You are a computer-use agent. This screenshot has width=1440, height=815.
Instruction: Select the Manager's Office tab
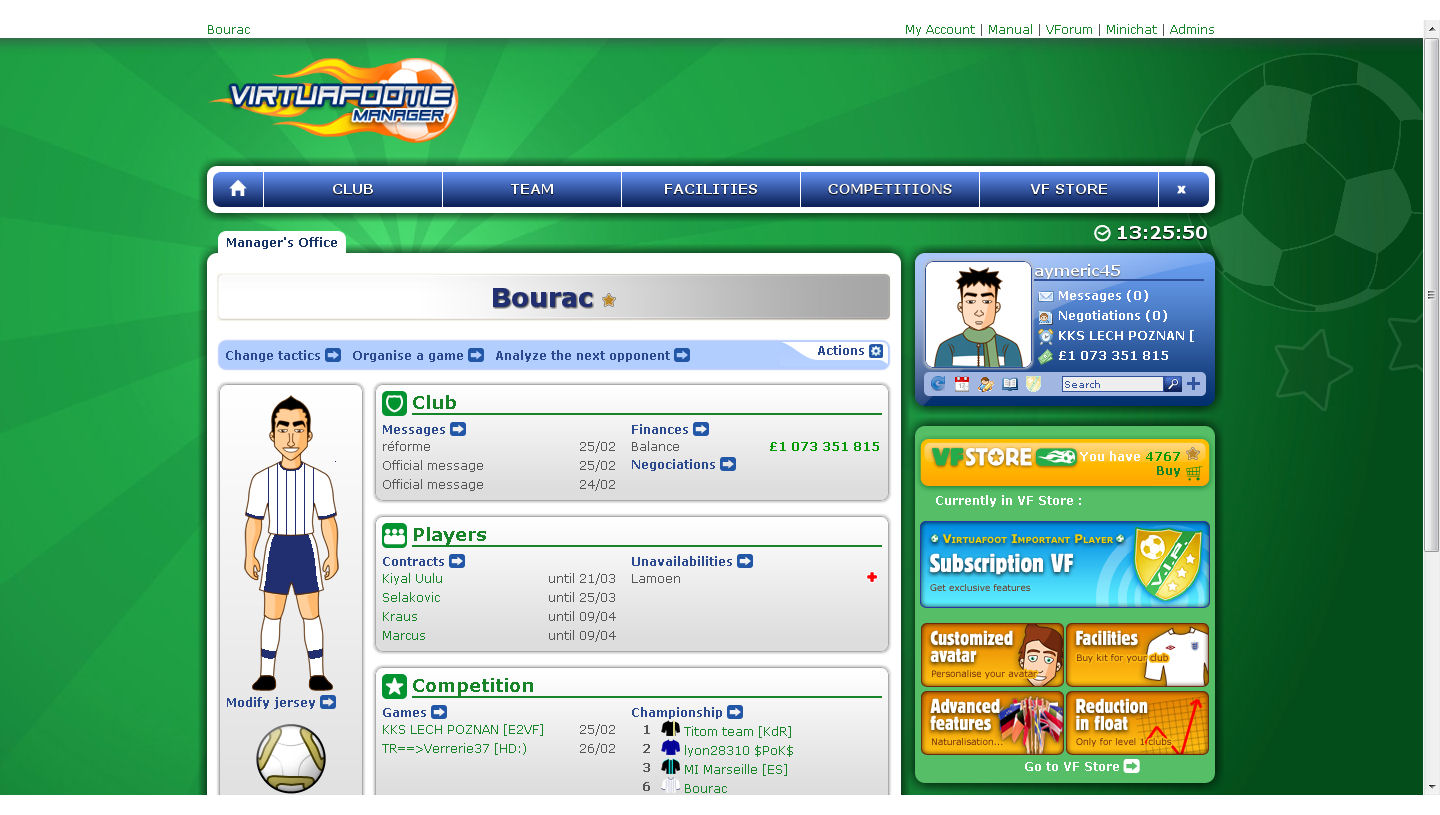click(x=282, y=242)
